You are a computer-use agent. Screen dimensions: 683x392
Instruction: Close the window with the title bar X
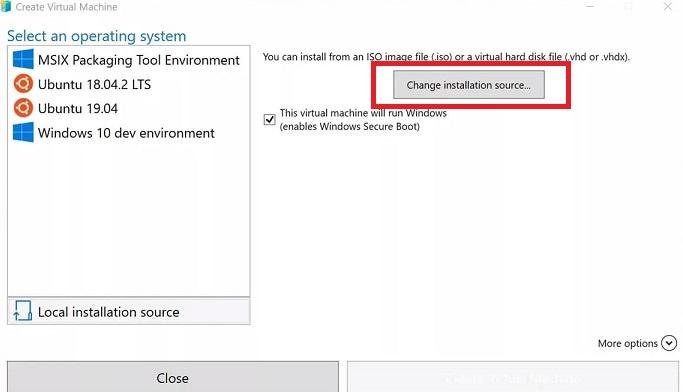coord(667,7)
